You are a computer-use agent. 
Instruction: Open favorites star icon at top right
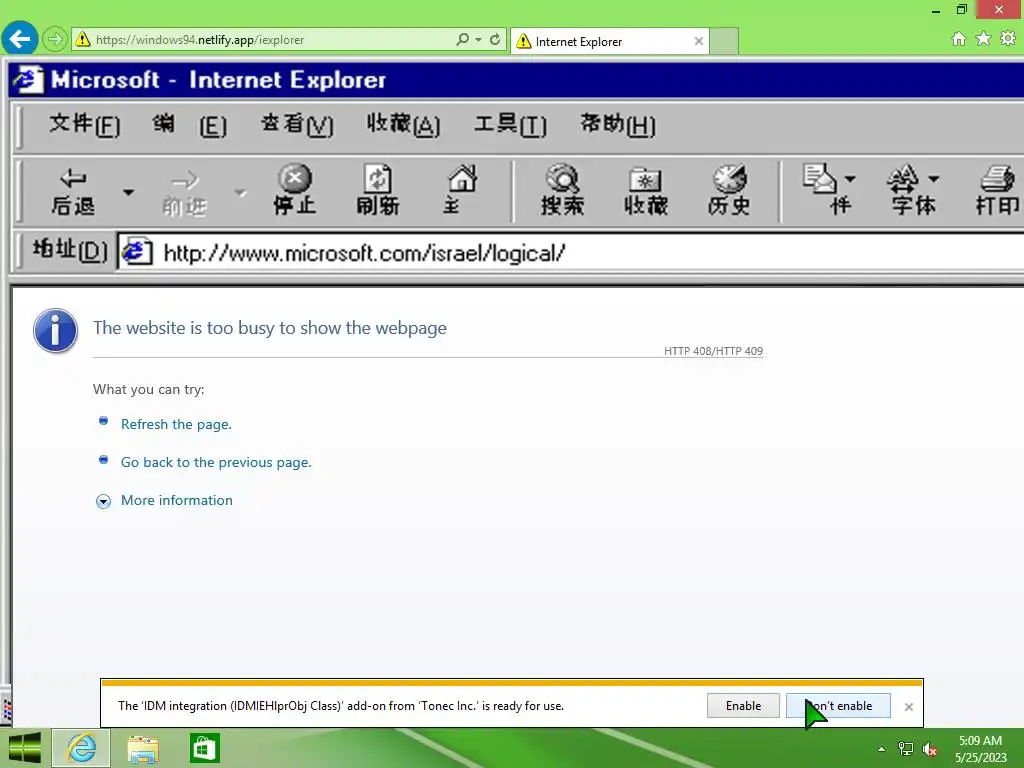tap(983, 39)
